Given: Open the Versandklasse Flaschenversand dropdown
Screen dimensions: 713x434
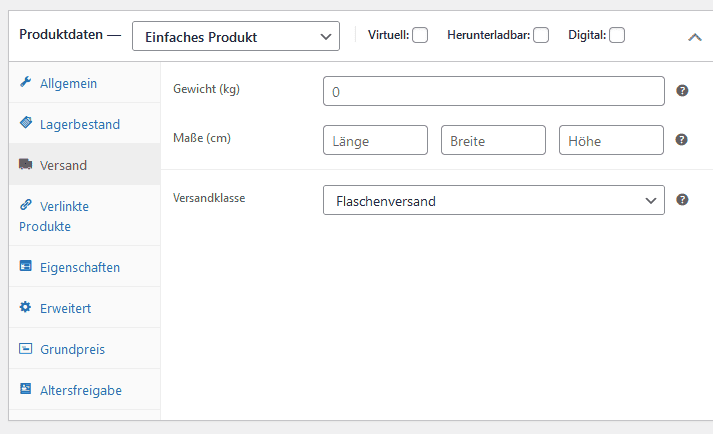Looking at the screenshot, I should (493, 201).
